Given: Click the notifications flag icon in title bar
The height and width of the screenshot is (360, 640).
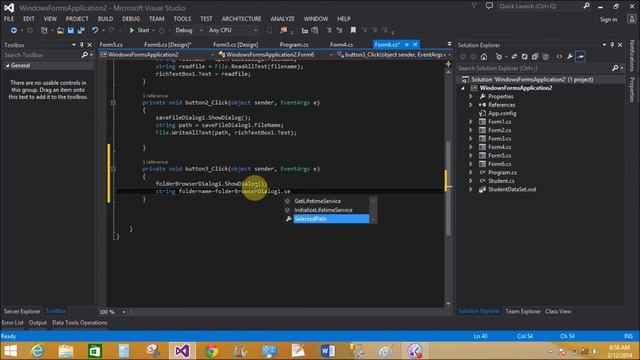Looking at the screenshot, I should [x=474, y=6].
